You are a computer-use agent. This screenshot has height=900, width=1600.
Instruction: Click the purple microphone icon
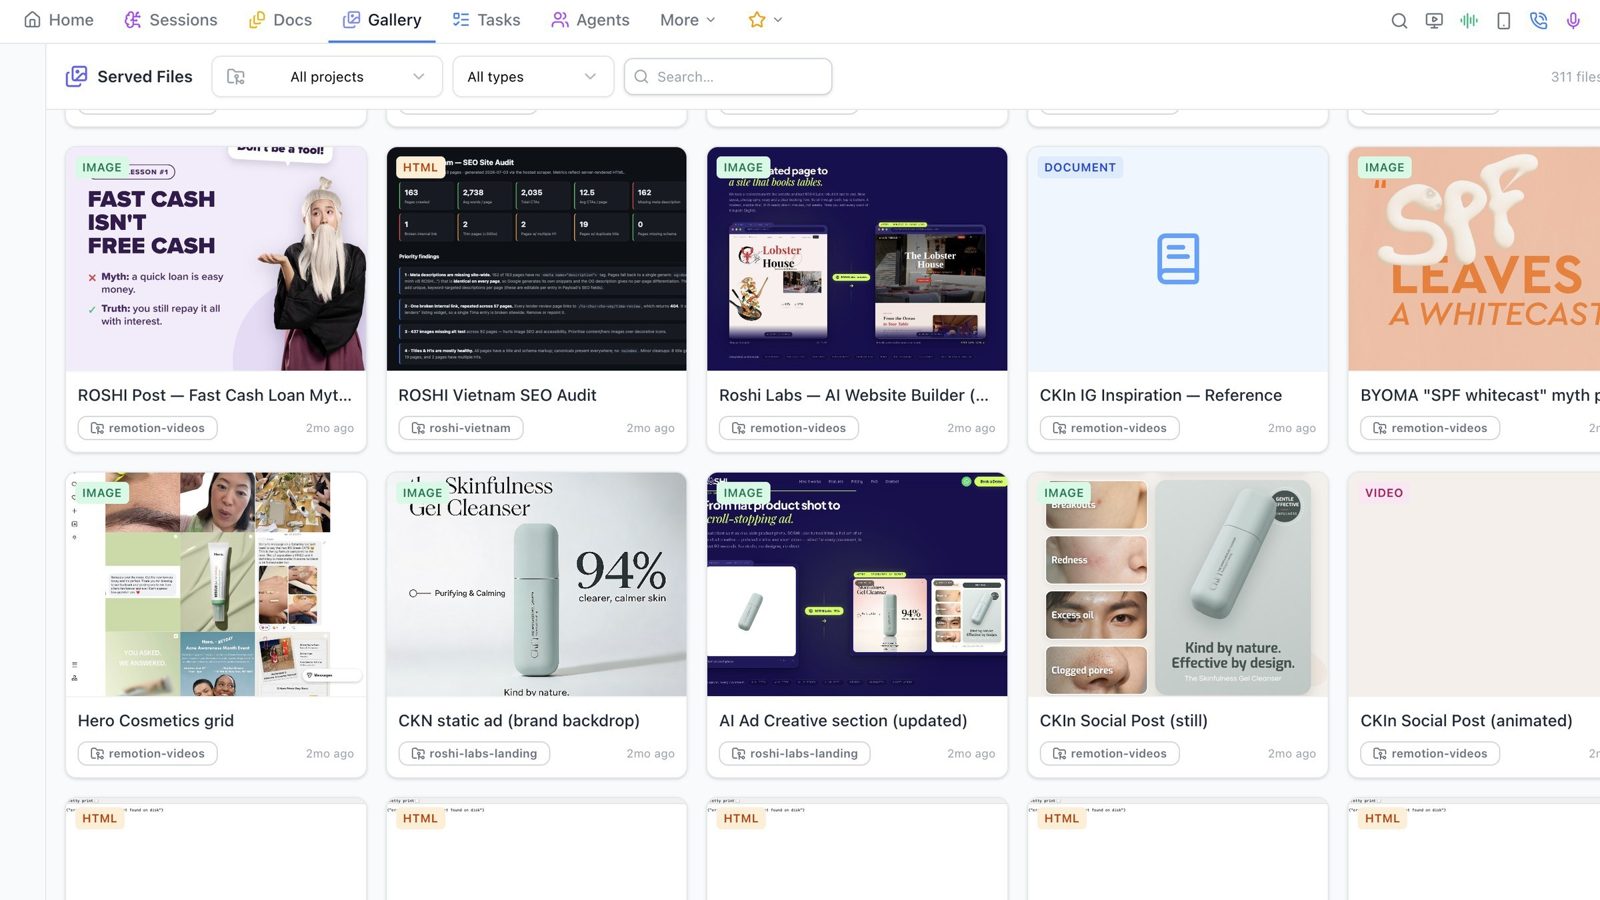pos(1573,20)
